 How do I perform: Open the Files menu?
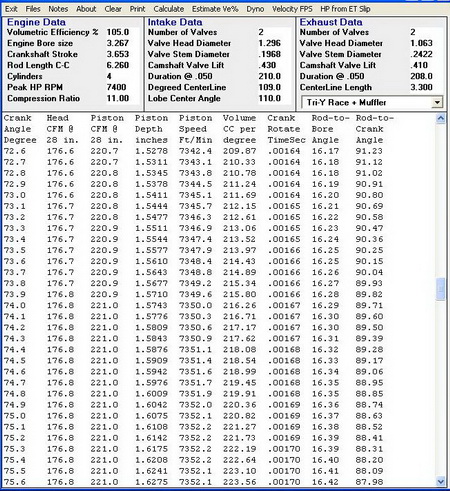[x=33, y=9]
